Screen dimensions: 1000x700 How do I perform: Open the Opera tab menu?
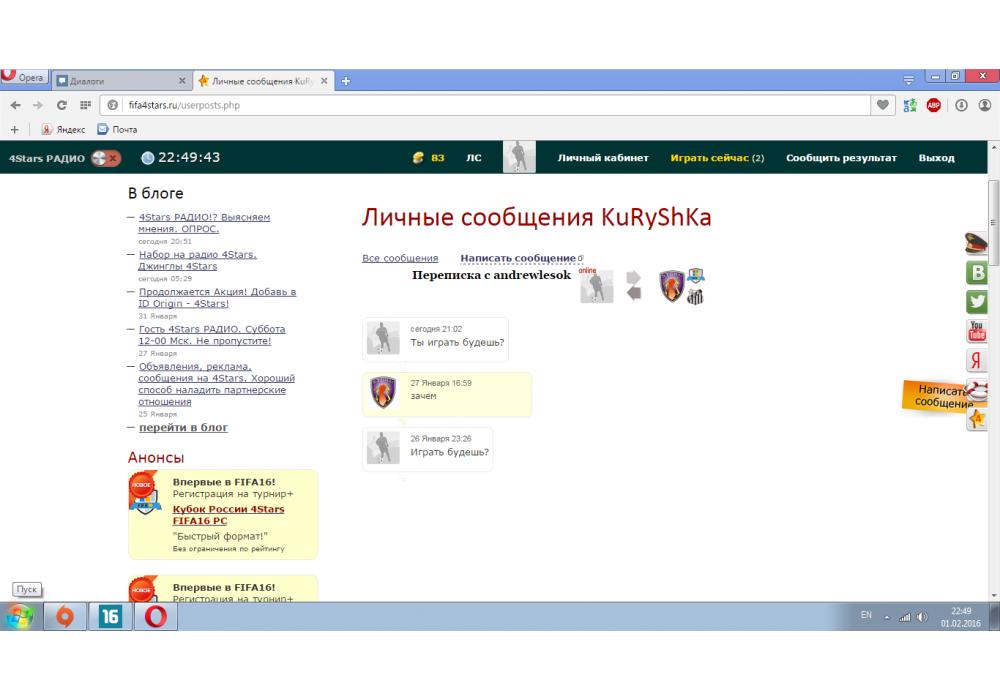click(909, 80)
